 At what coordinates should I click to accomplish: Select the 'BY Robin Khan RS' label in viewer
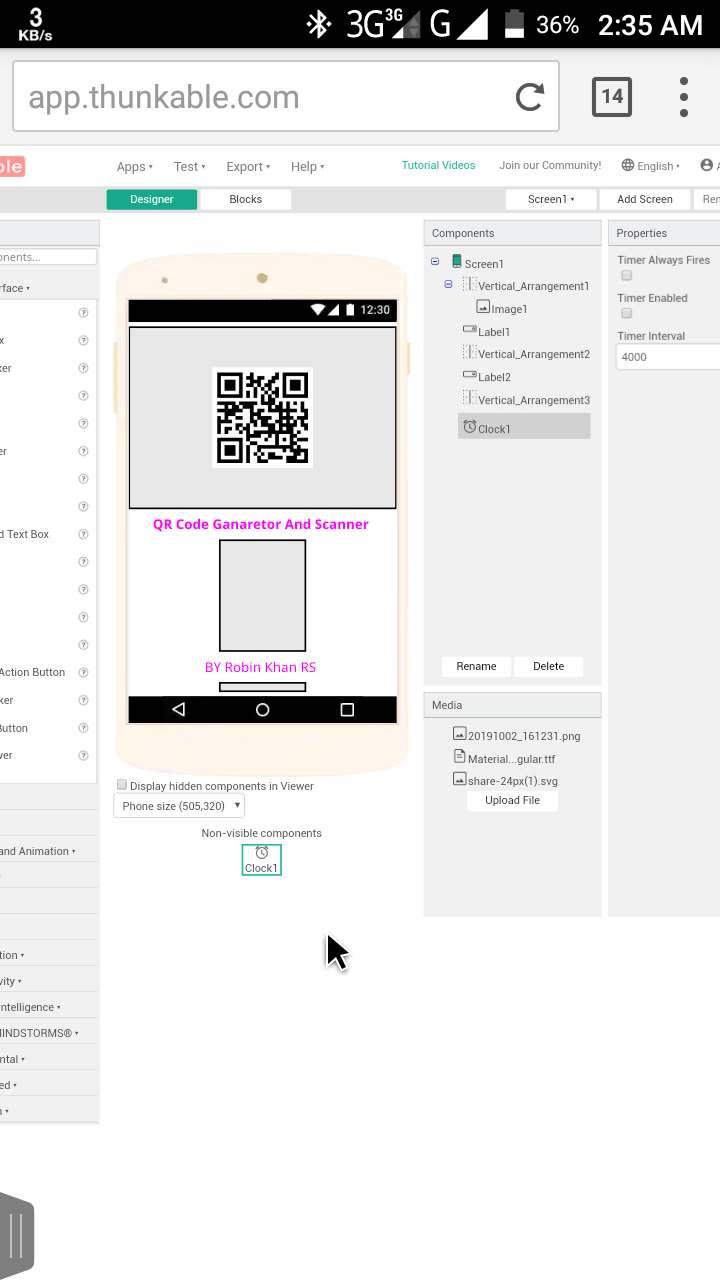[260, 667]
